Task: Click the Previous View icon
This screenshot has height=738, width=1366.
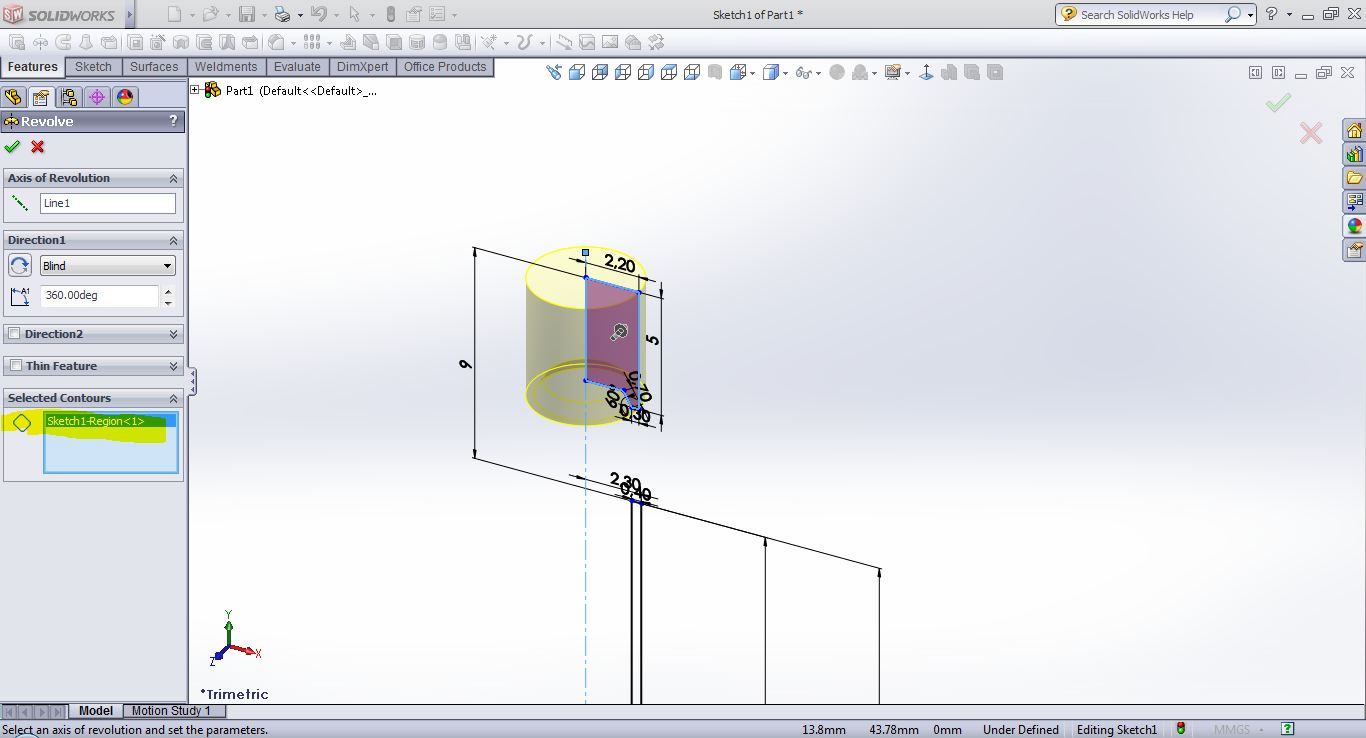Action: [554, 72]
